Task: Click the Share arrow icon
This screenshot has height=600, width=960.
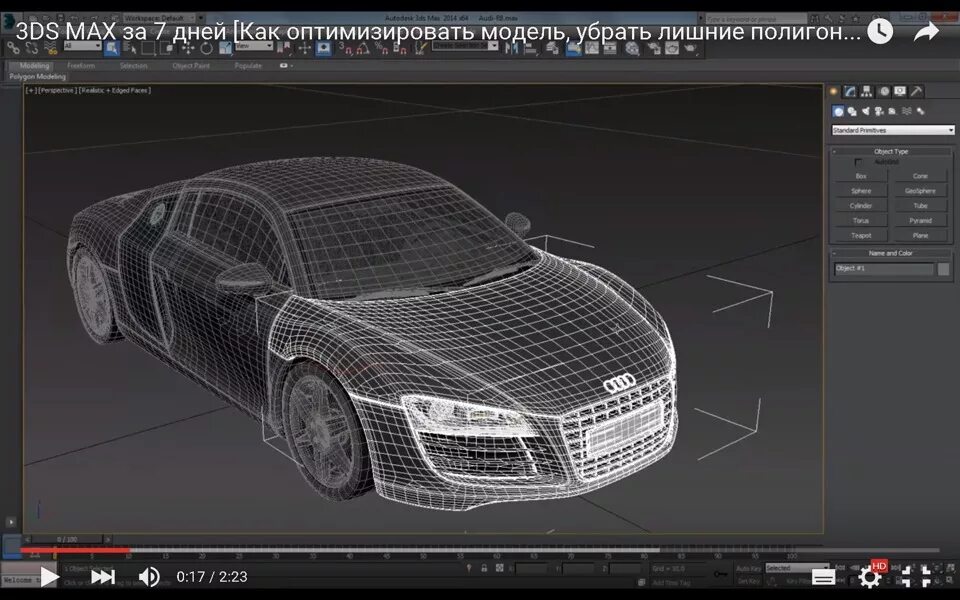Action: (926, 31)
